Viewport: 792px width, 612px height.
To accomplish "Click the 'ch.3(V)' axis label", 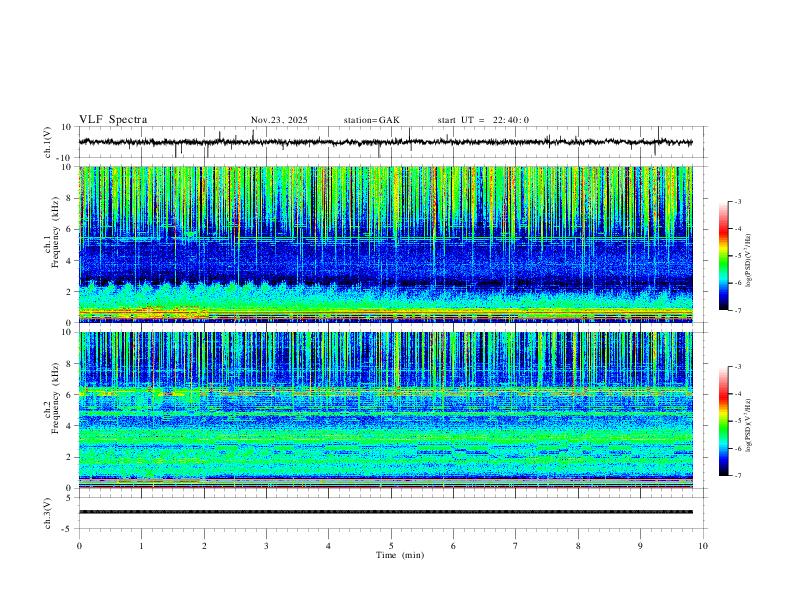I will click(x=48, y=513).
